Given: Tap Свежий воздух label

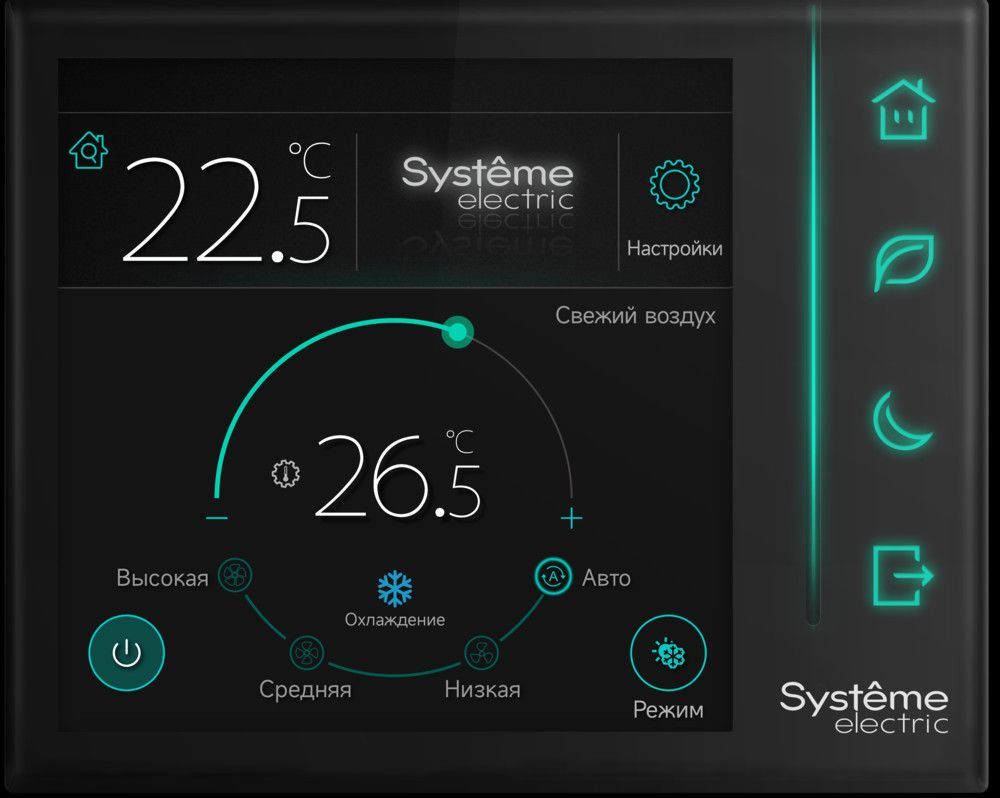Looking at the screenshot, I should (637, 314).
